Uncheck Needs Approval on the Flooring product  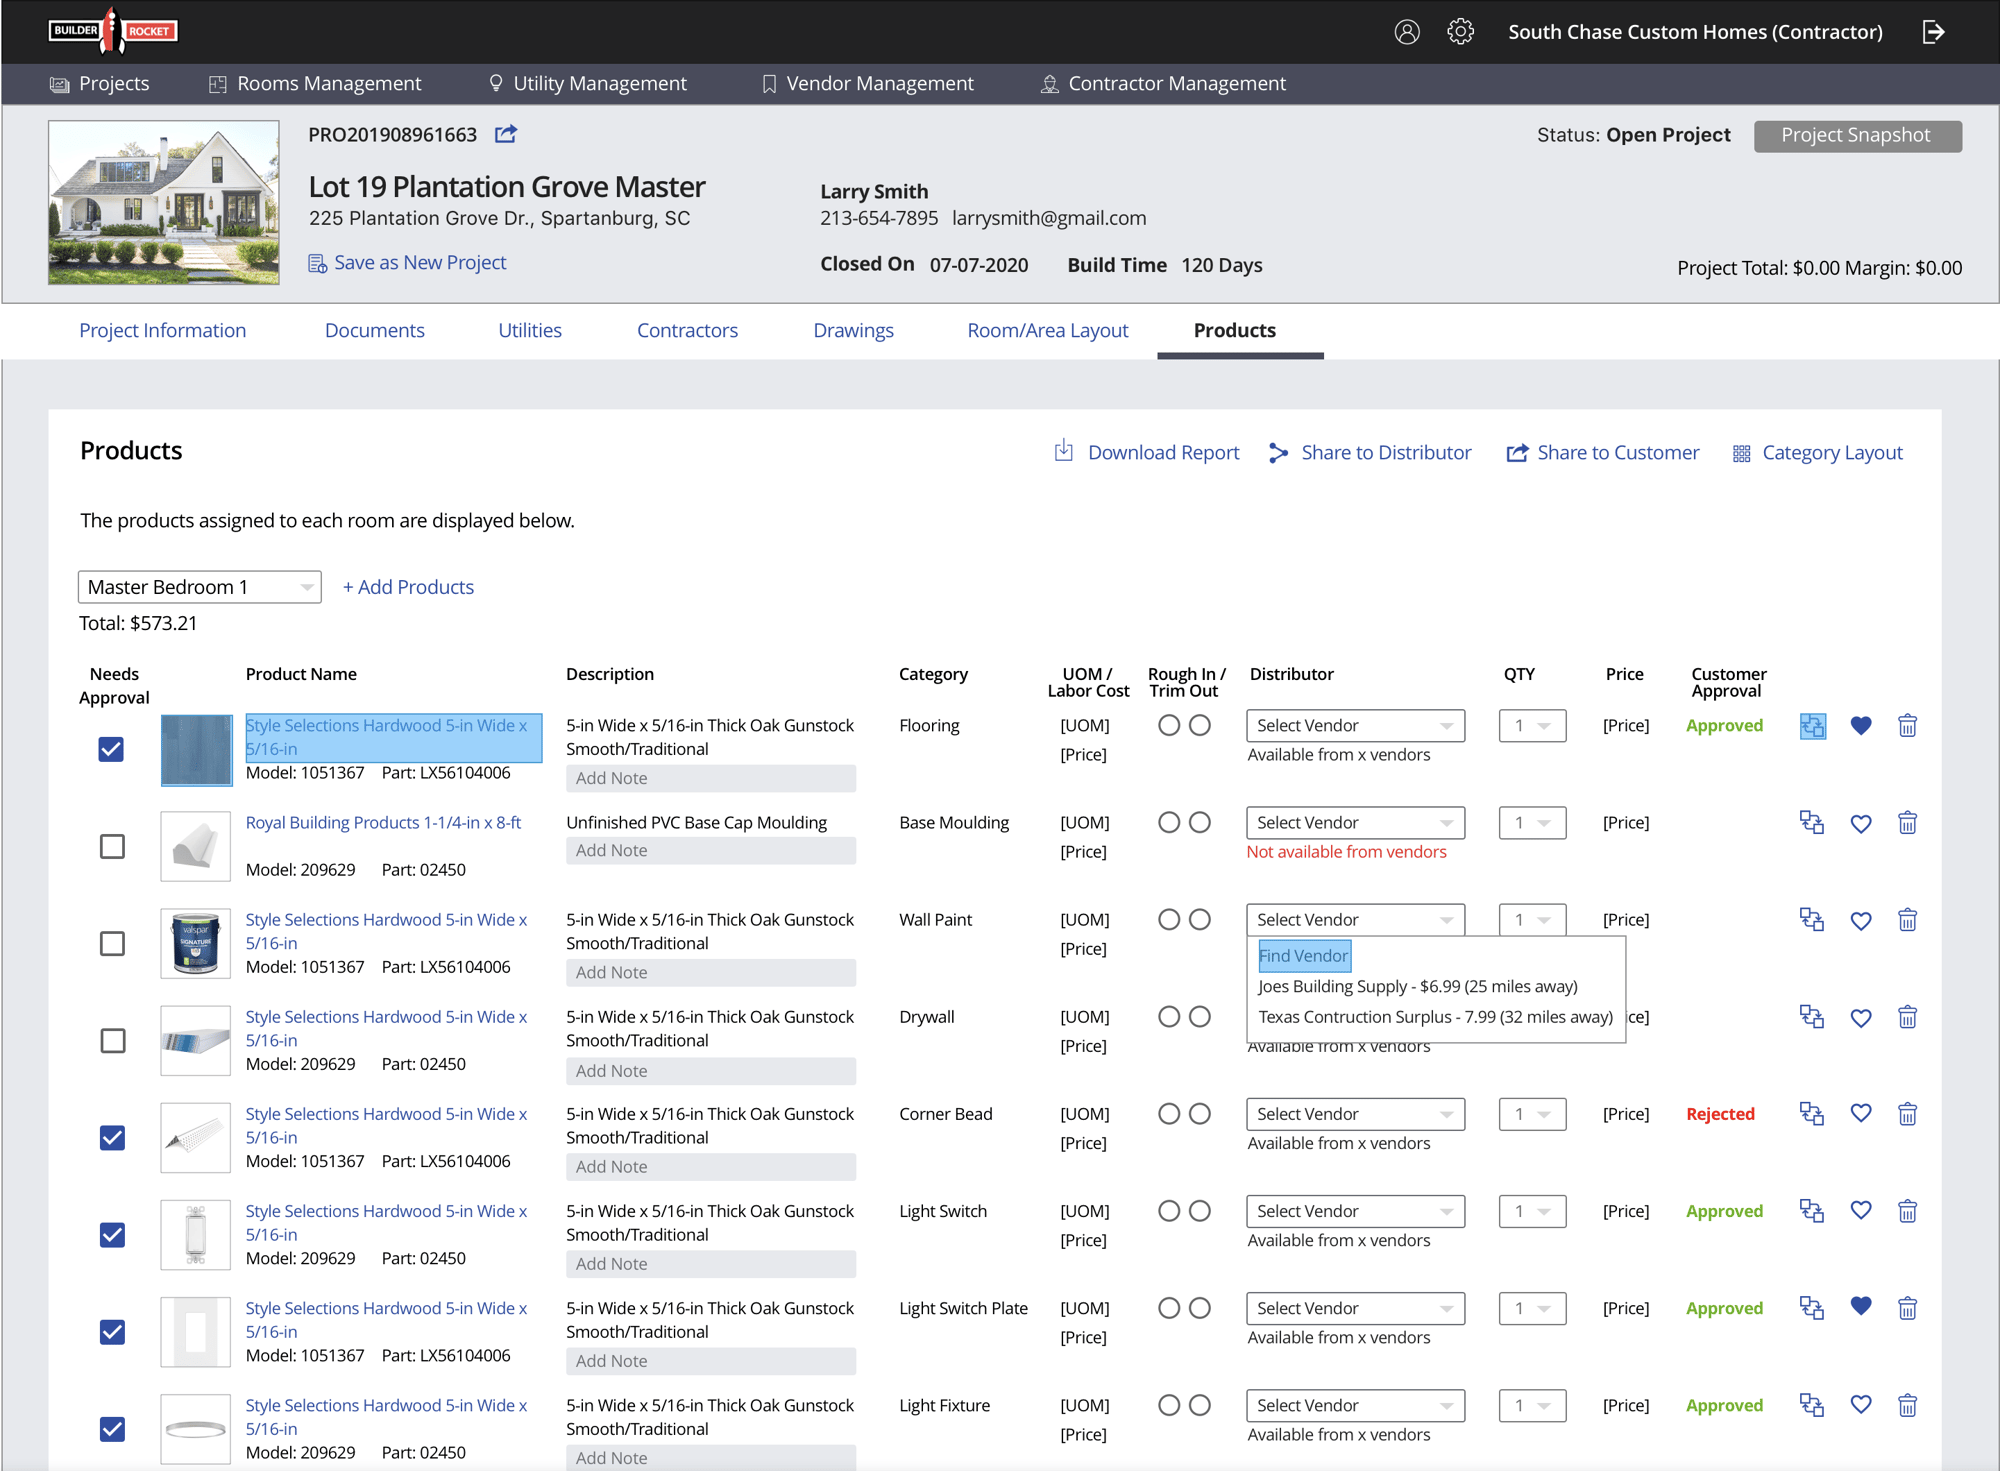point(112,748)
